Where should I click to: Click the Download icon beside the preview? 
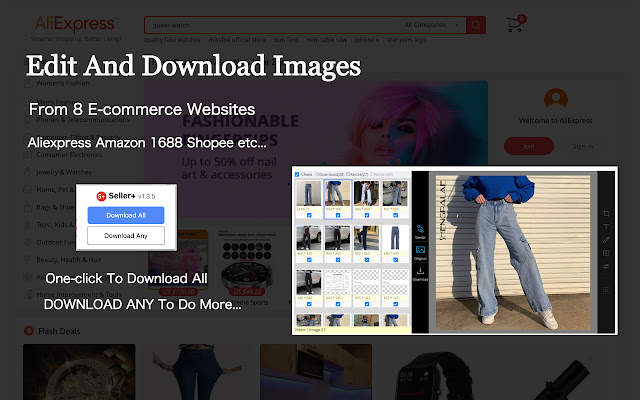click(421, 273)
